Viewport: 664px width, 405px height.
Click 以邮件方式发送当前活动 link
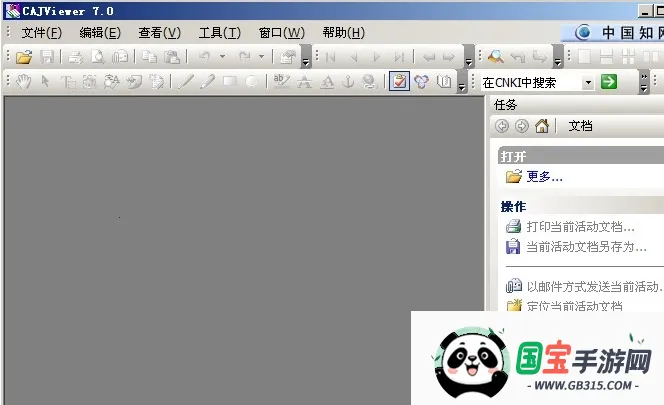(595, 287)
